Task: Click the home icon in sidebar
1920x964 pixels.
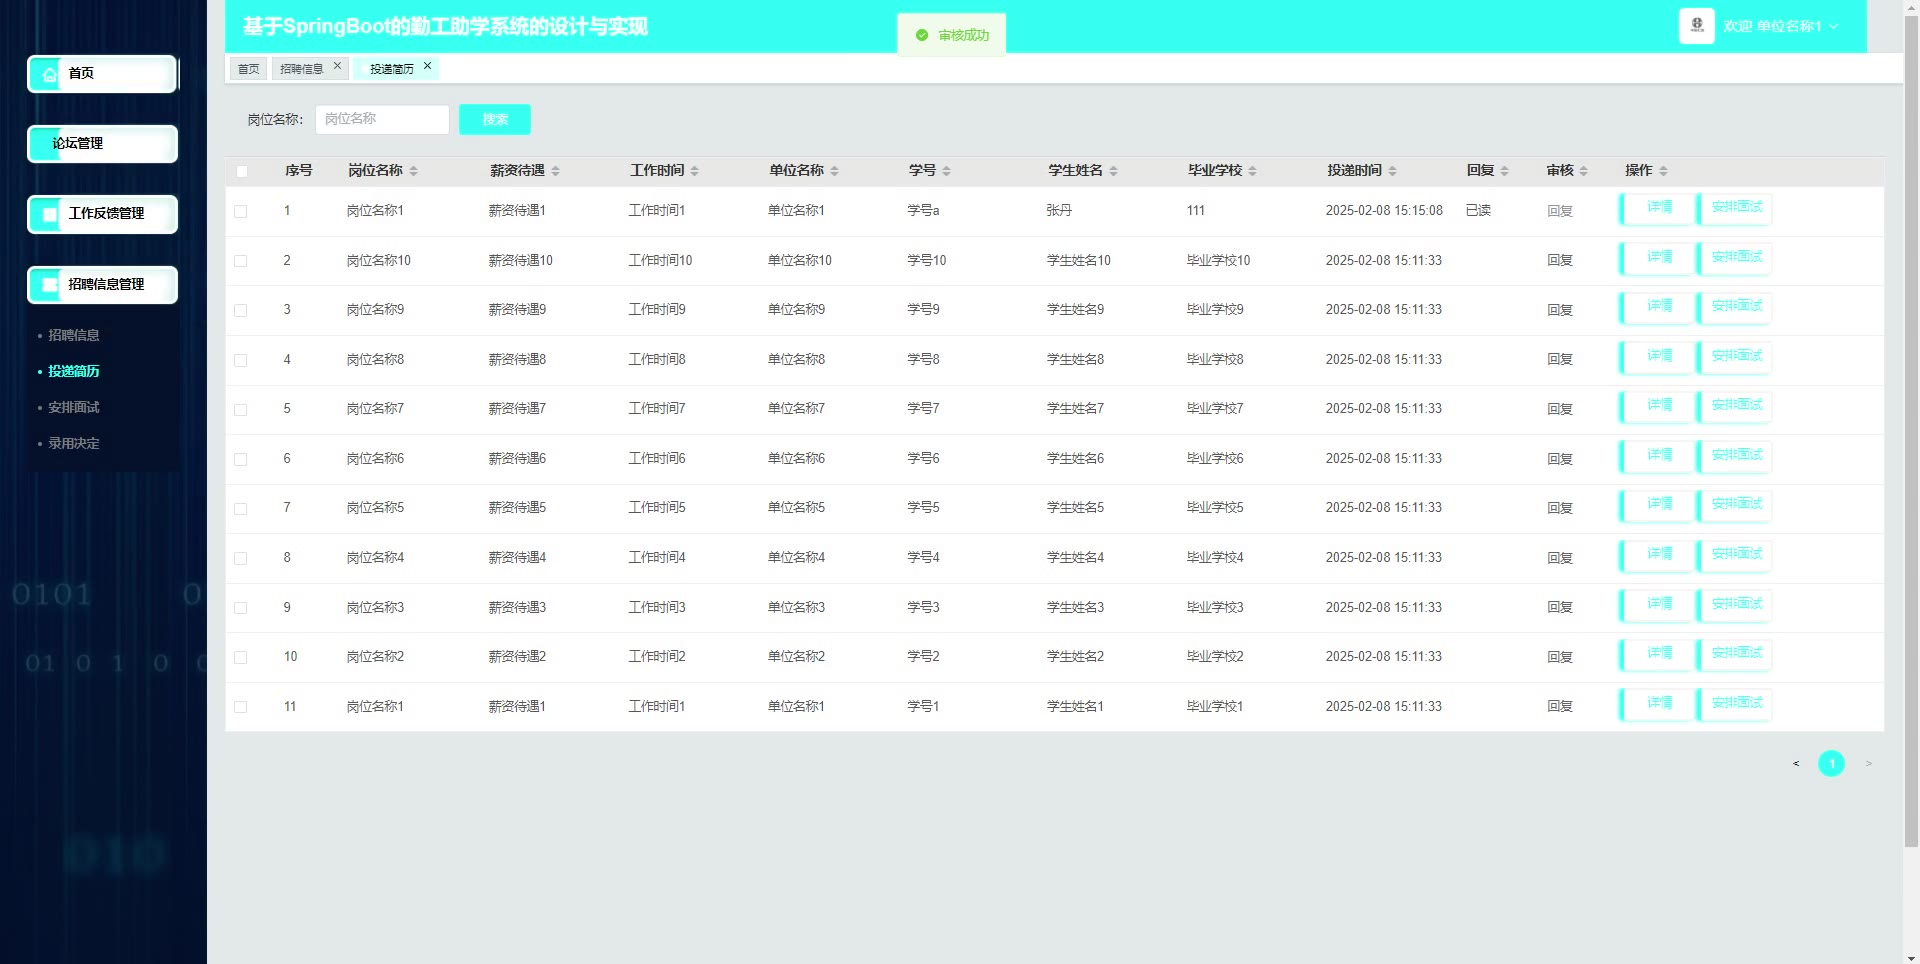Action: (x=49, y=74)
